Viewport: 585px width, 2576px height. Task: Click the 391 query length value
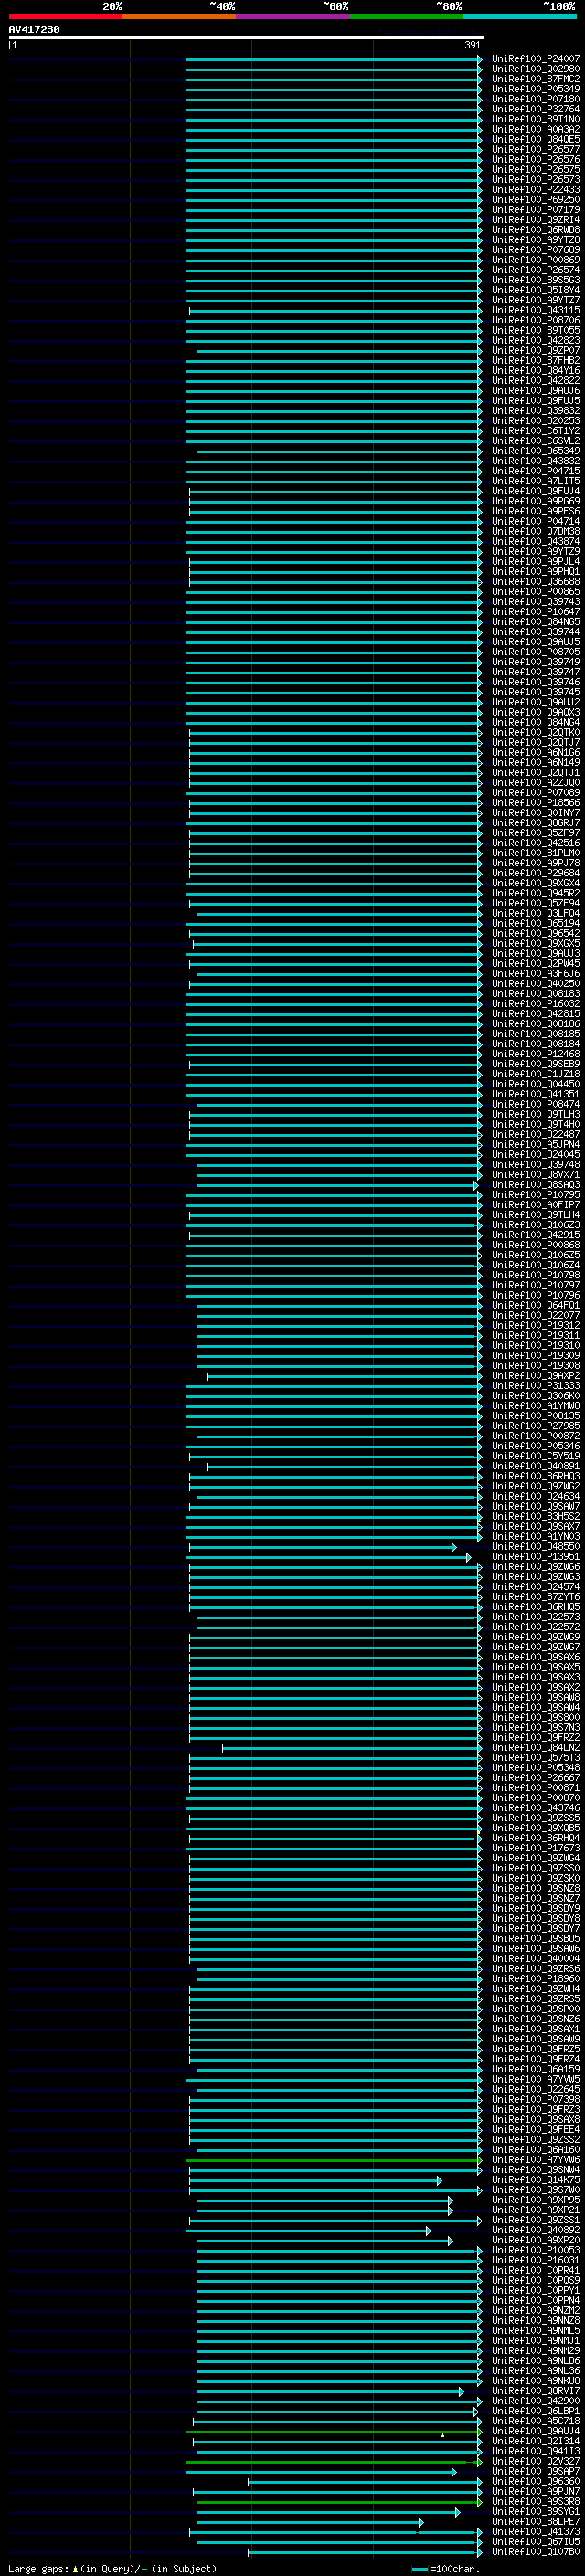[x=472, y=45]
